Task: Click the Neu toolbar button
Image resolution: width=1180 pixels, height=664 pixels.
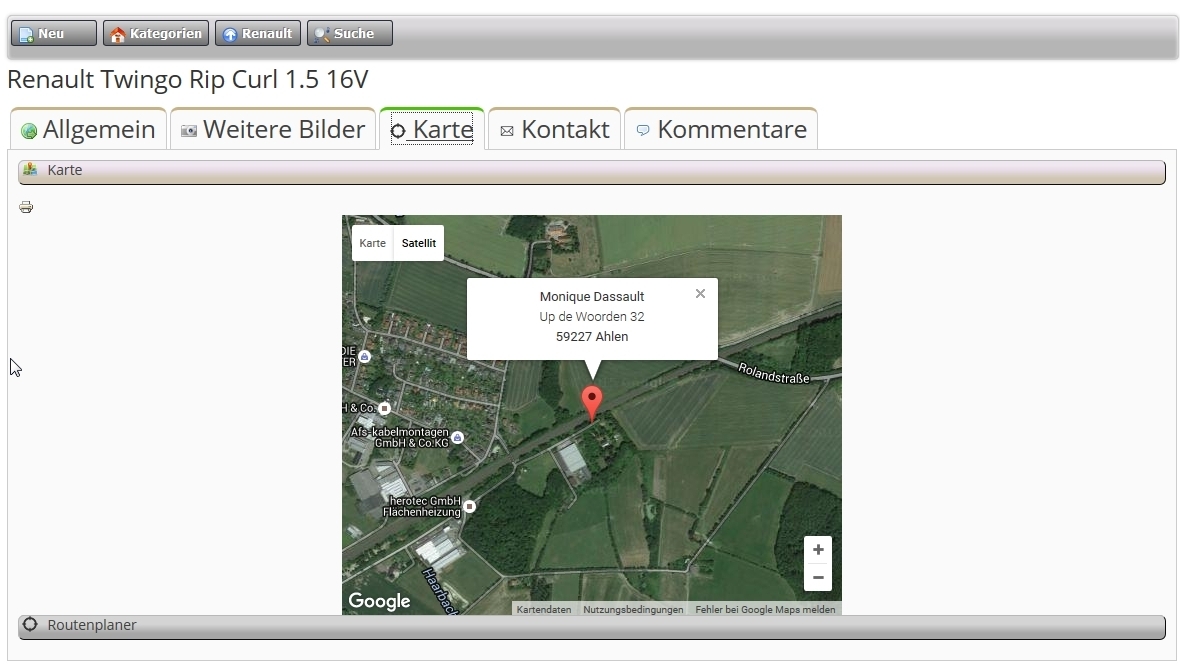Action: tap(53, 33)
